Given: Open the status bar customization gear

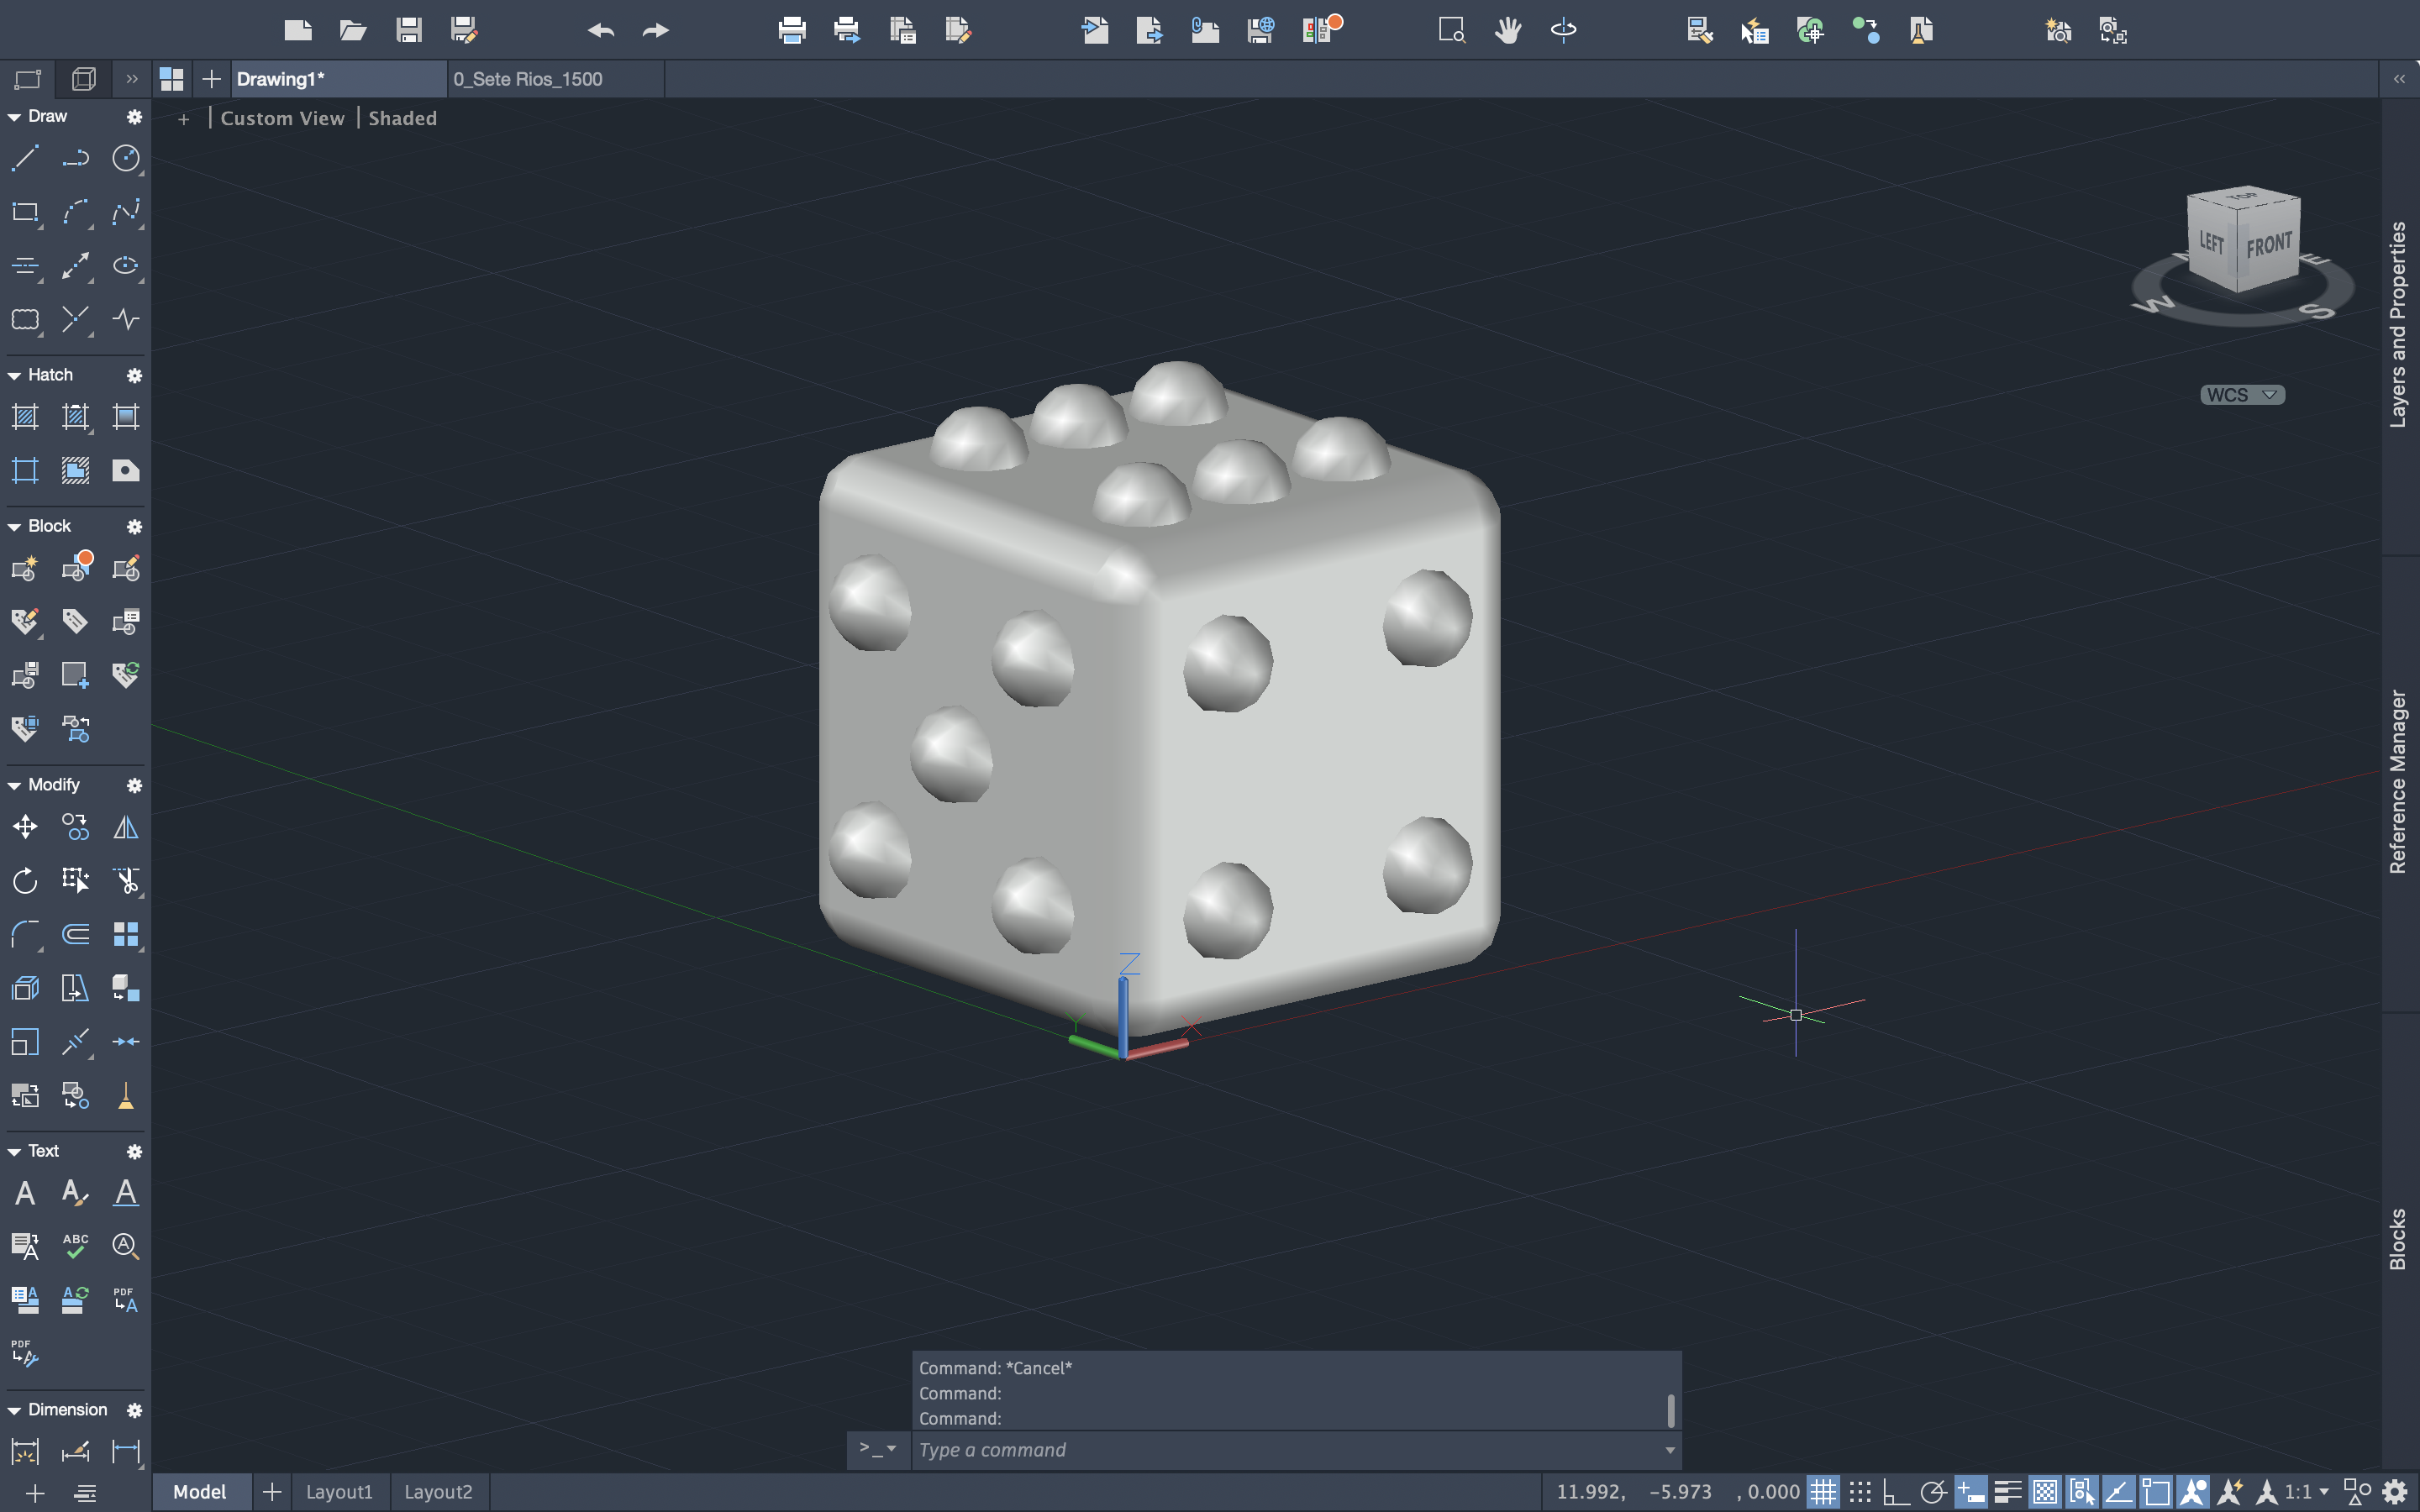Looking at the screenshot, I should click(x=2396, y=1492).
